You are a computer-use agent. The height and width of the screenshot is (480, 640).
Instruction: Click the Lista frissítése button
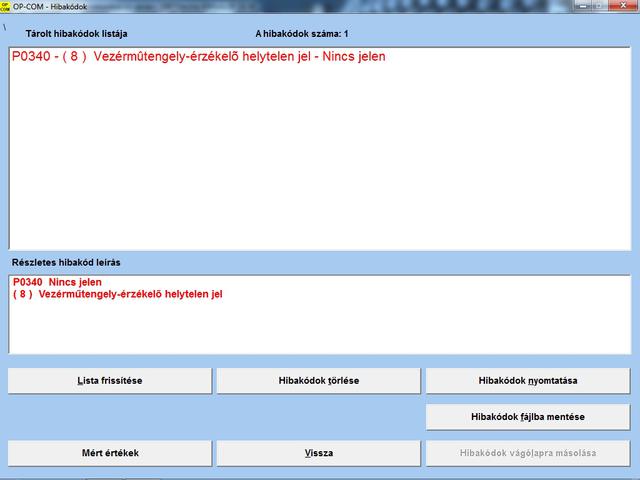pyautogui.click(x=110, y=381)
